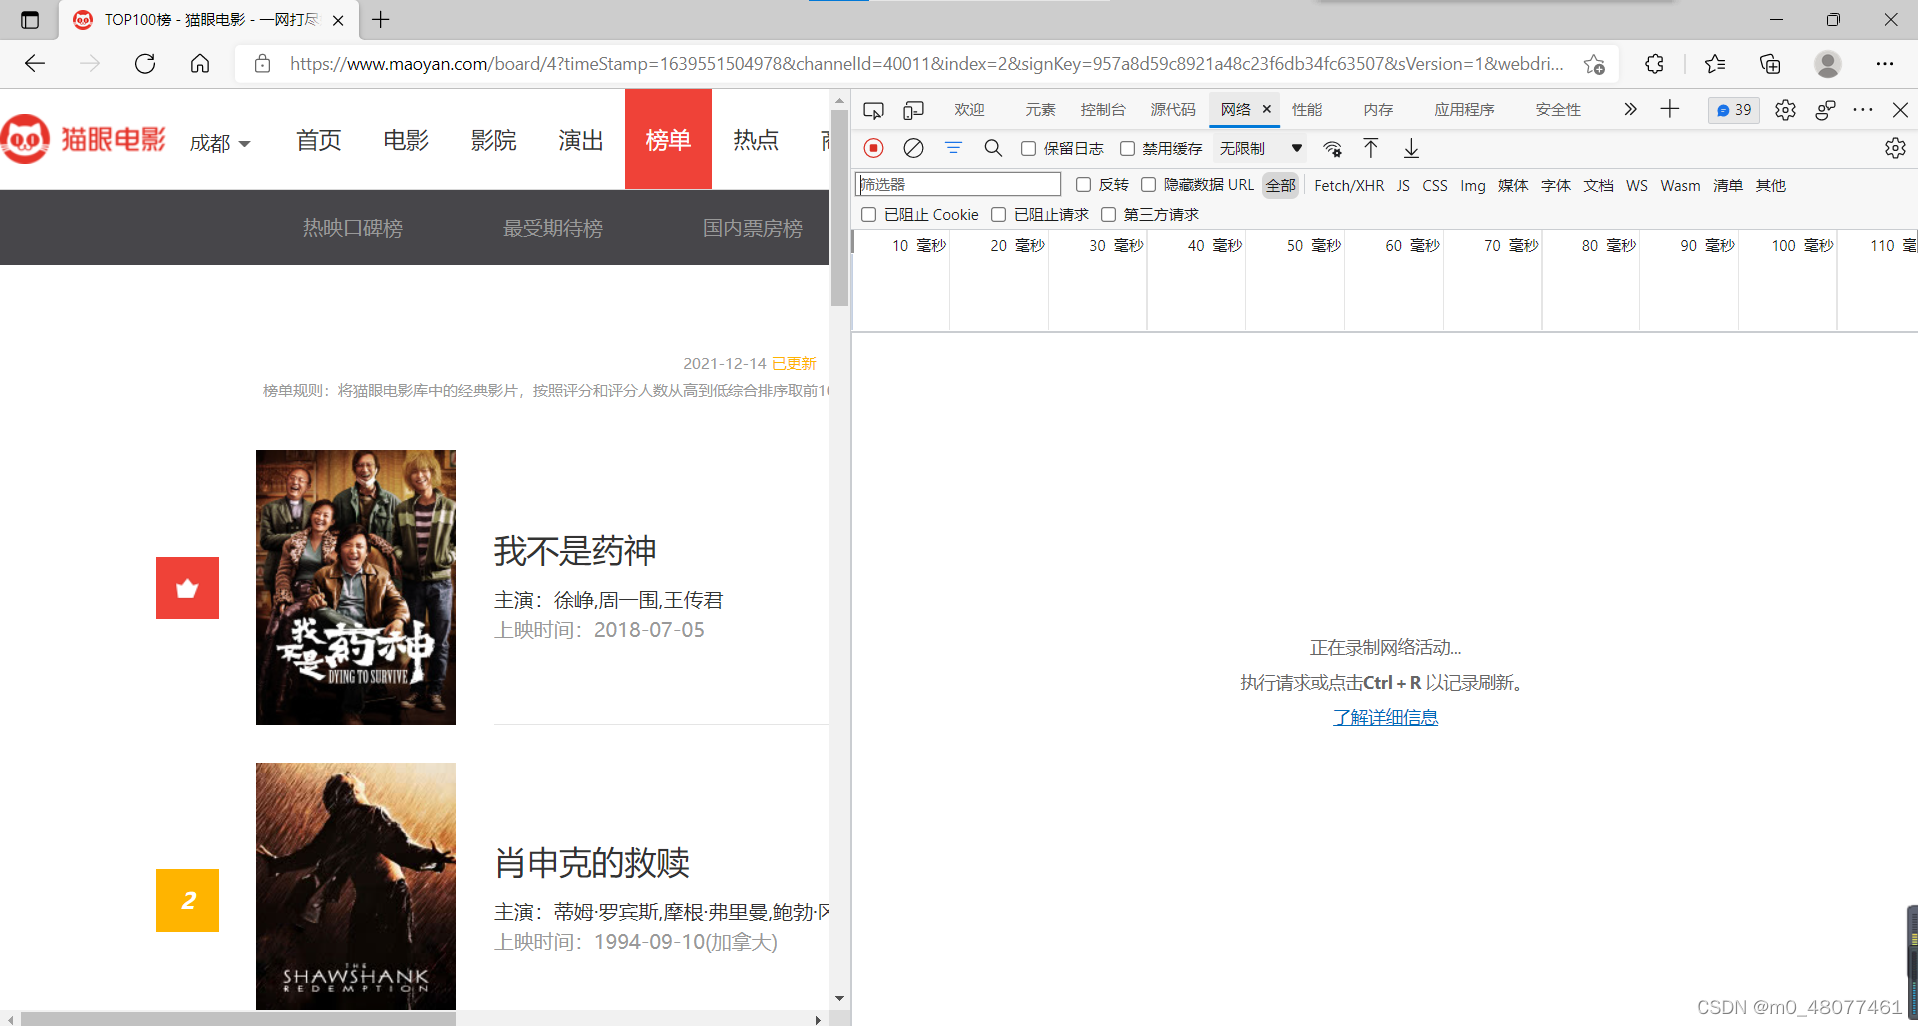Add a new DevTools tab with plus
The height and width of the screenshot is (1026, 1918).
(x=1670, y=109)
